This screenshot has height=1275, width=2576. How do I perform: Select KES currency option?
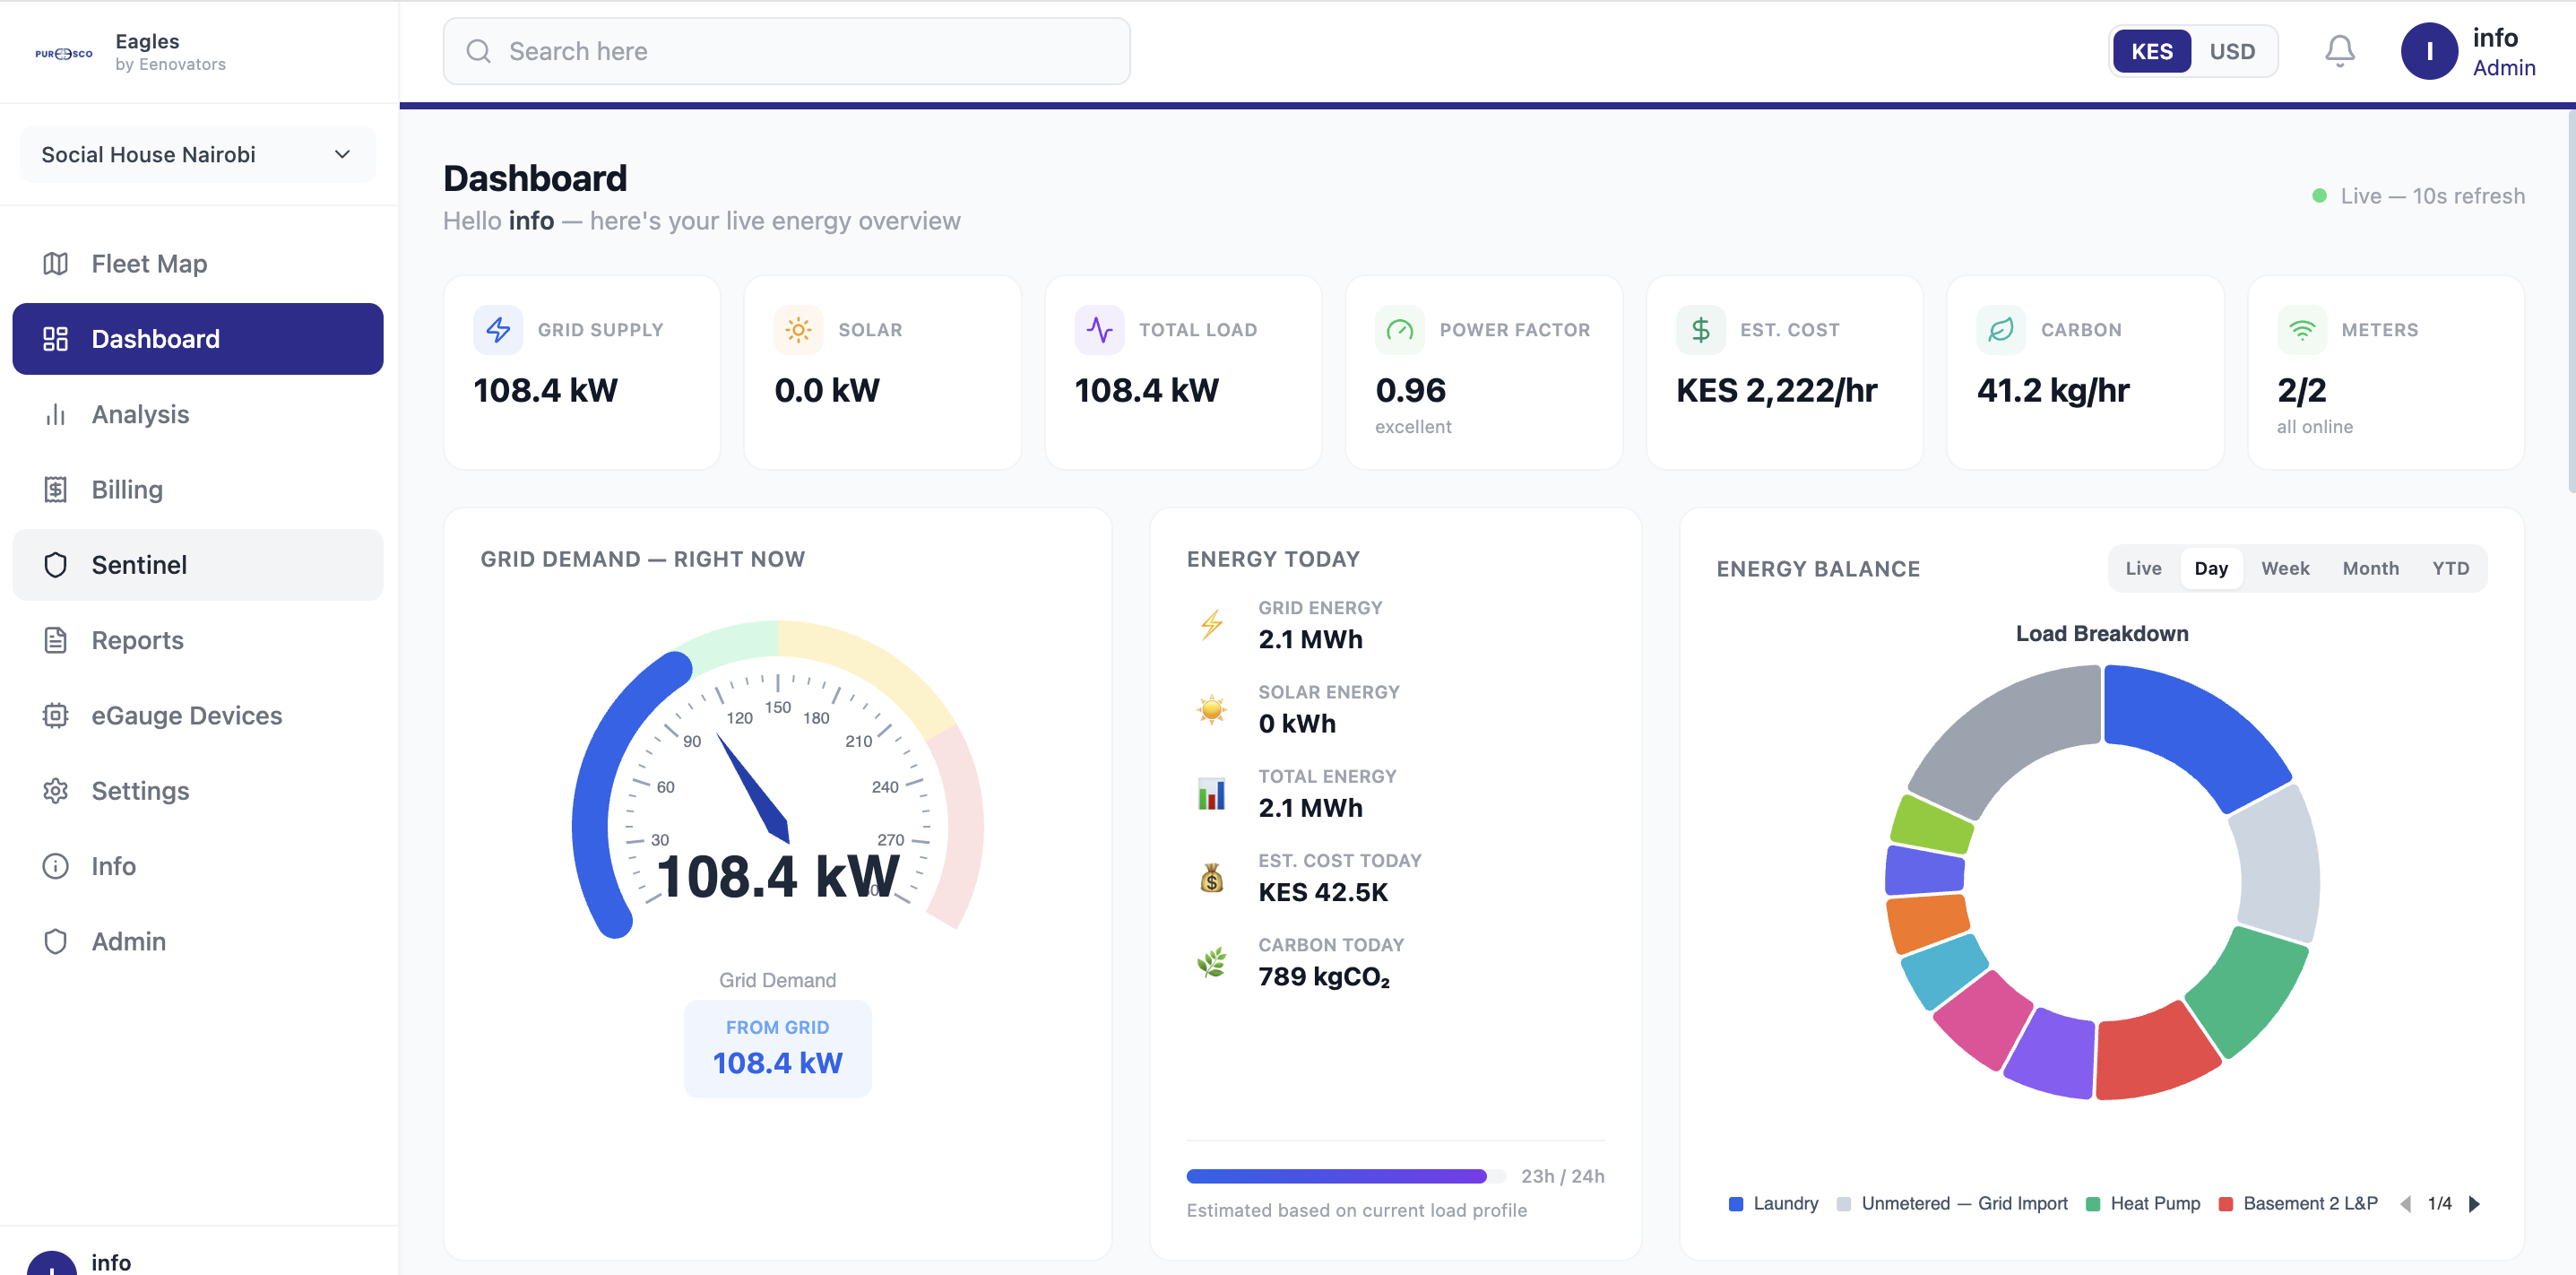(2151, 51)
